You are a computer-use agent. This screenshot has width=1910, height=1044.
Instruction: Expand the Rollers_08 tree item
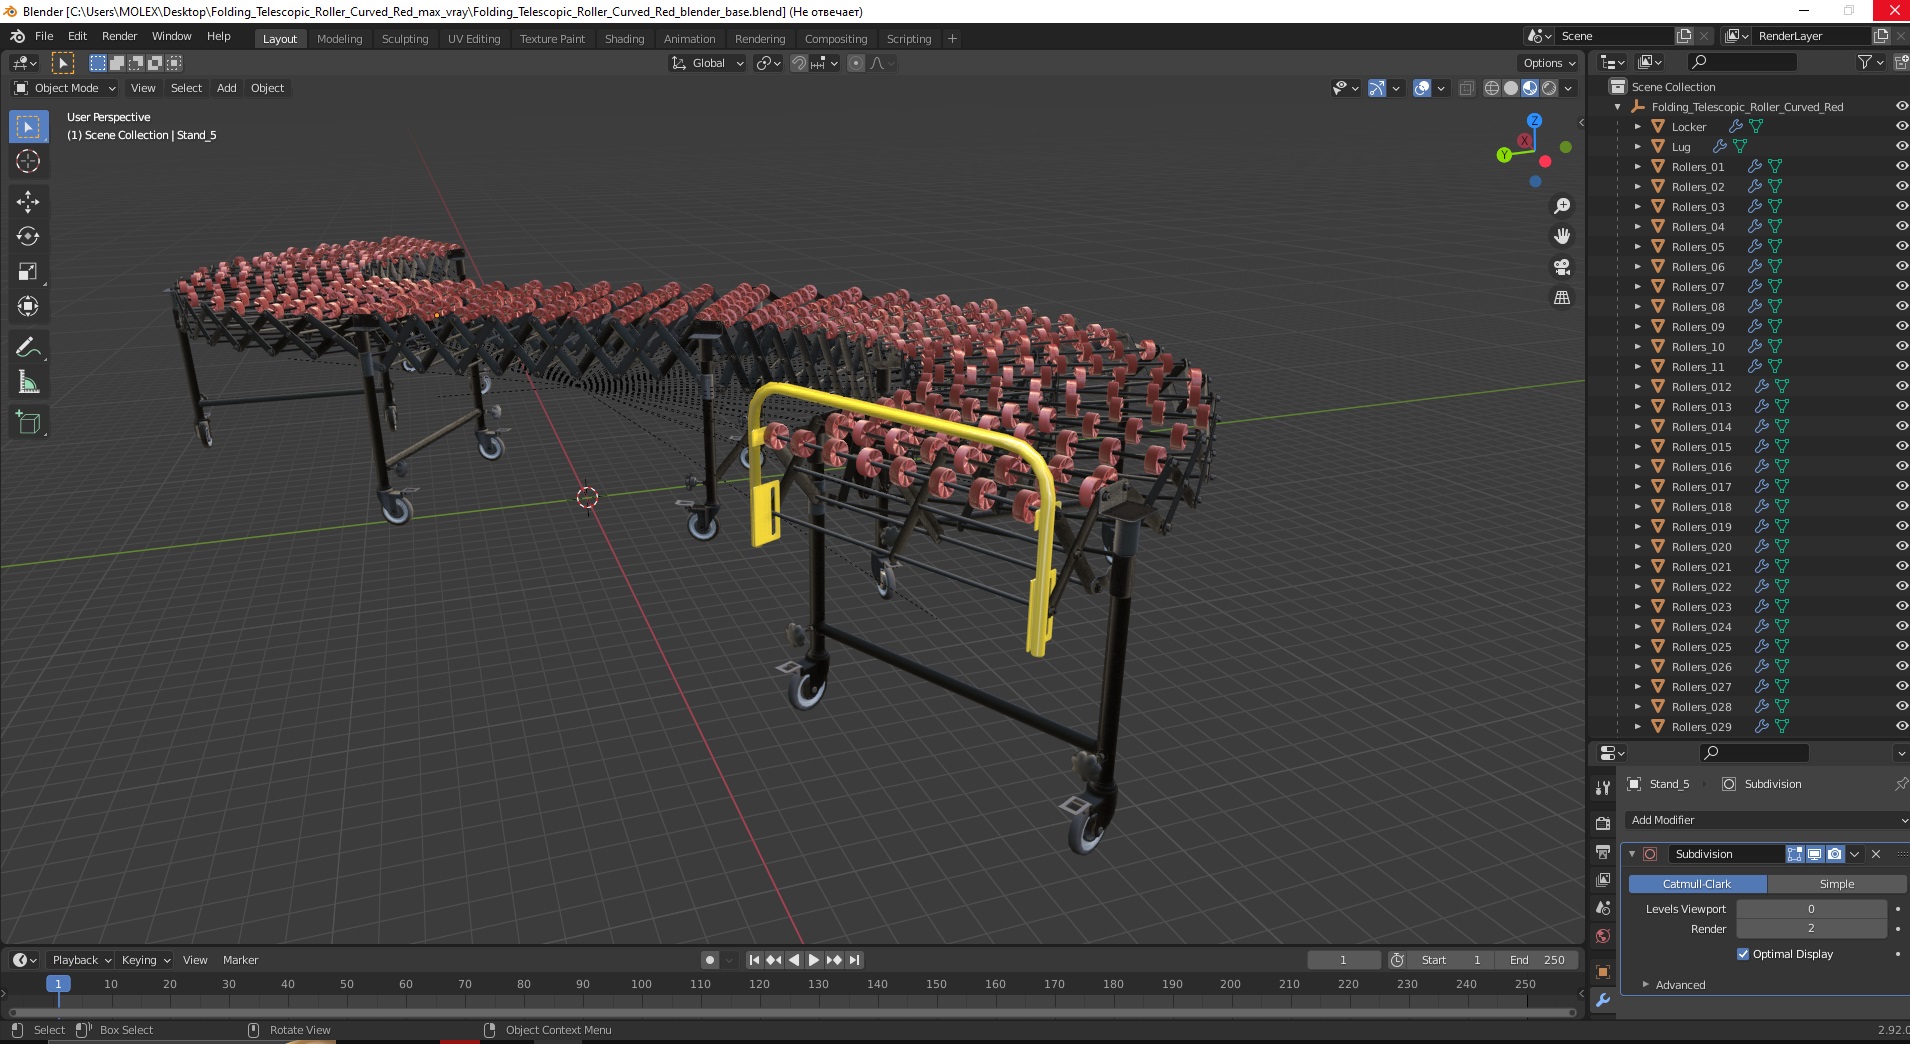[x=1637, y=307]
